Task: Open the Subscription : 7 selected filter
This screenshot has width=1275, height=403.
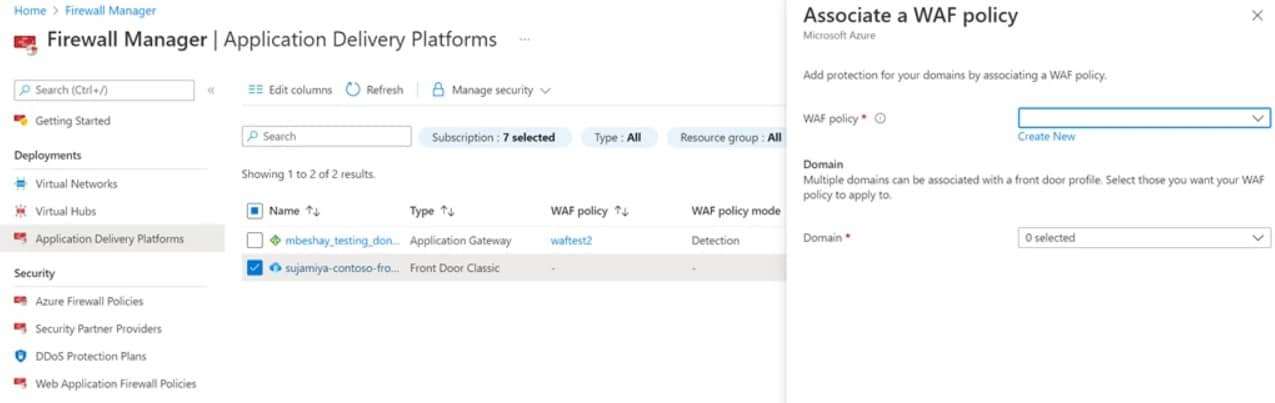Action: [x=494, y=137]
